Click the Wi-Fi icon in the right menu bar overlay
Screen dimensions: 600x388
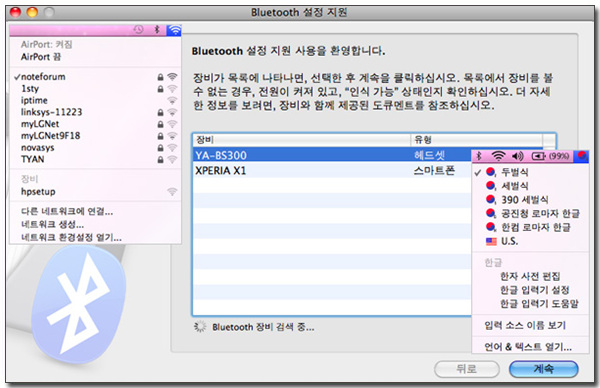(x=498, y=156)
